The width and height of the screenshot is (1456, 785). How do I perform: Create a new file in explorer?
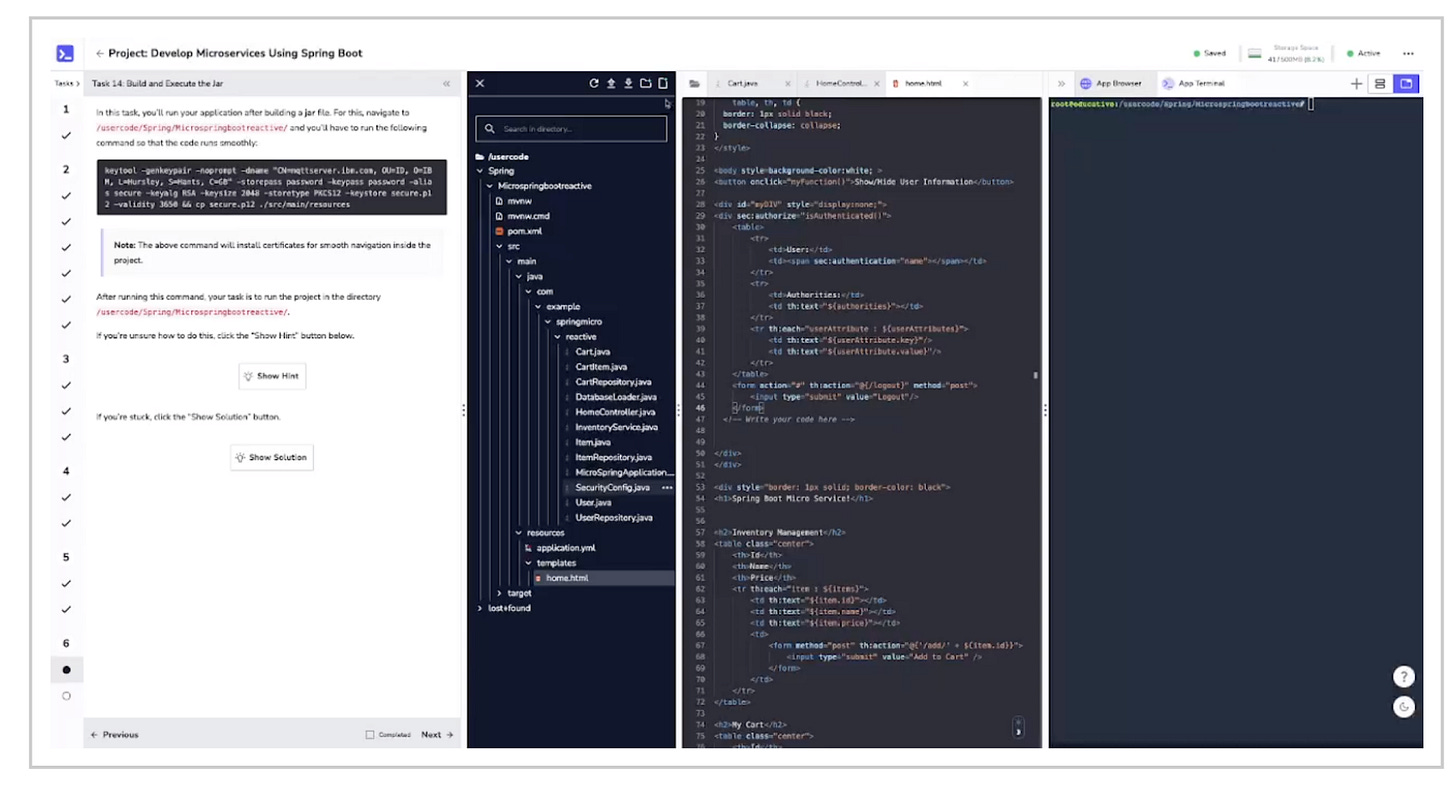(x=662, y=83)
